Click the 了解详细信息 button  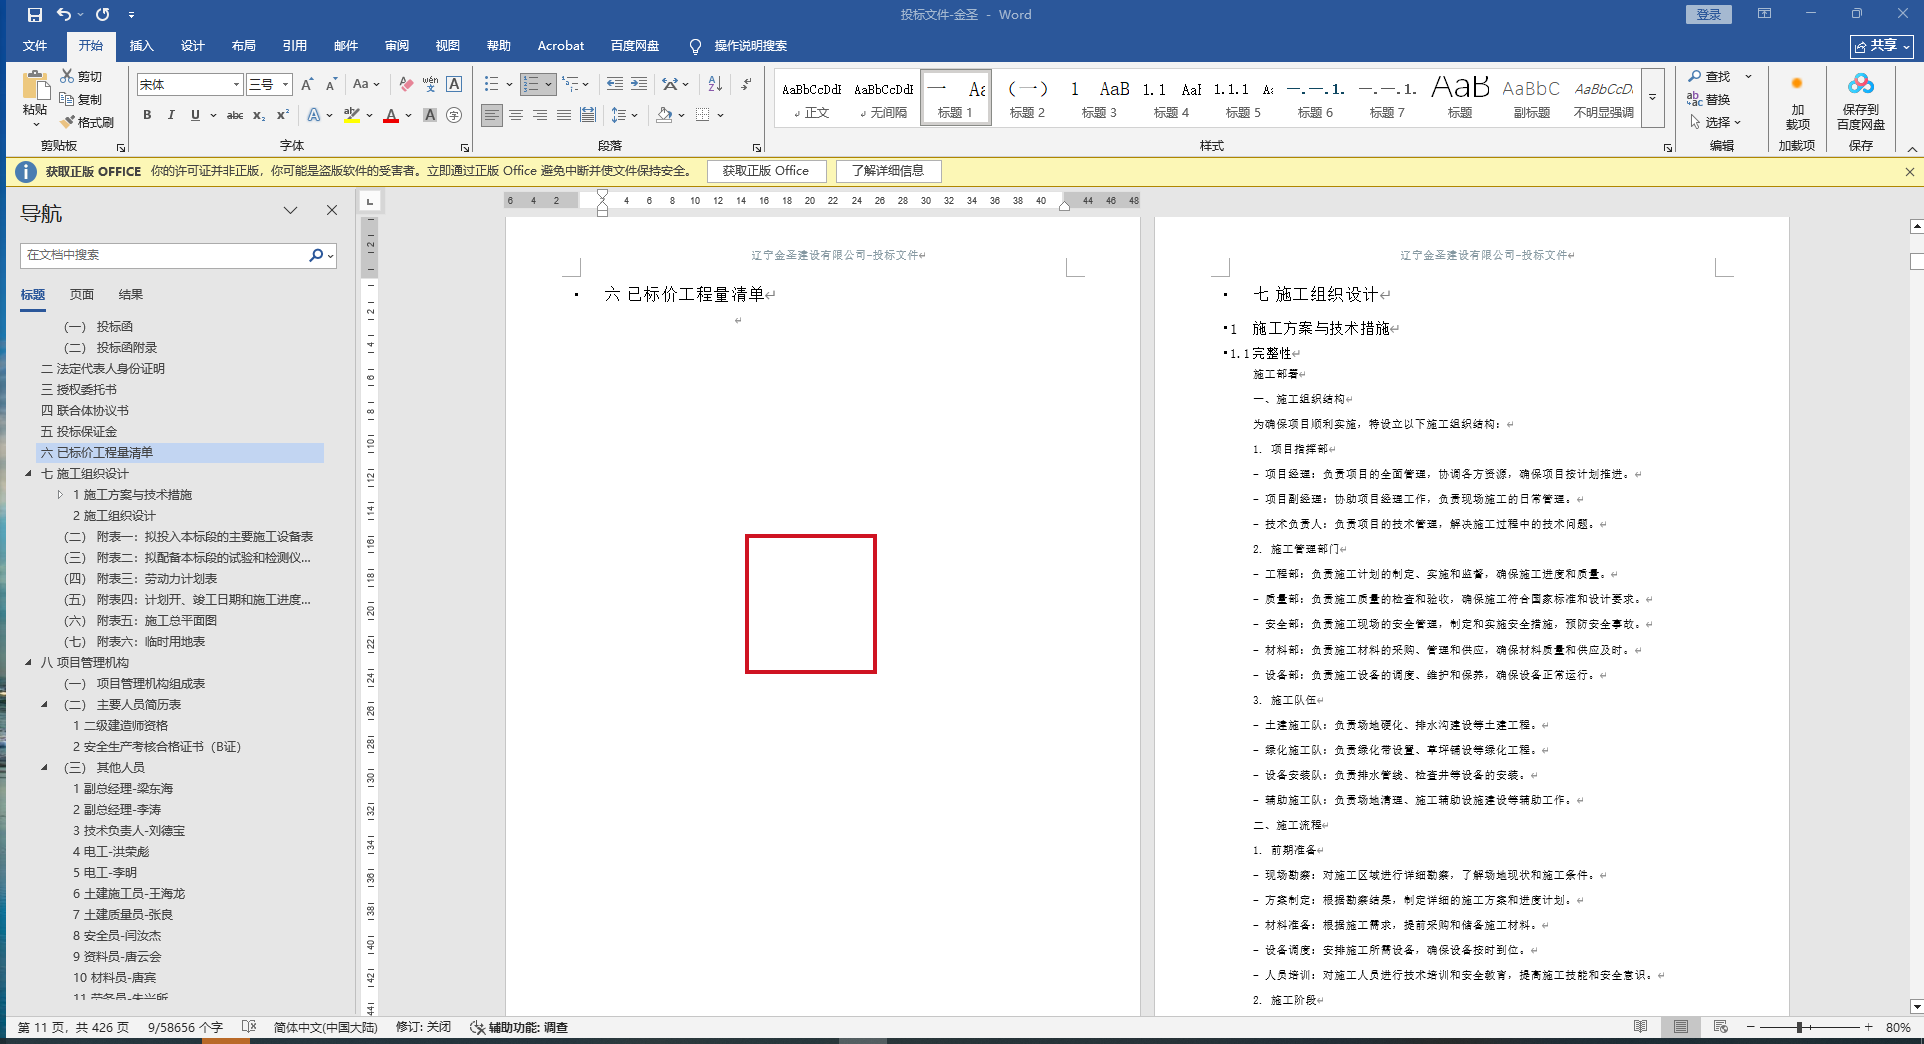[888, 171]
